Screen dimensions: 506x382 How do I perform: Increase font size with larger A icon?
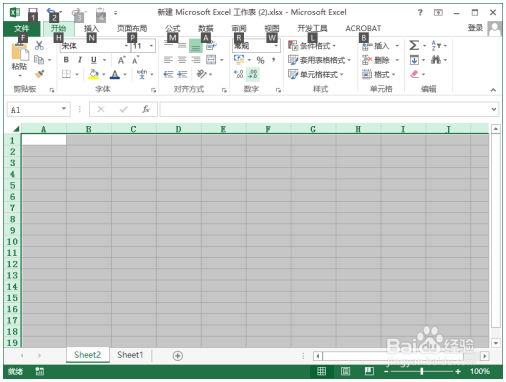click(121, 60)
